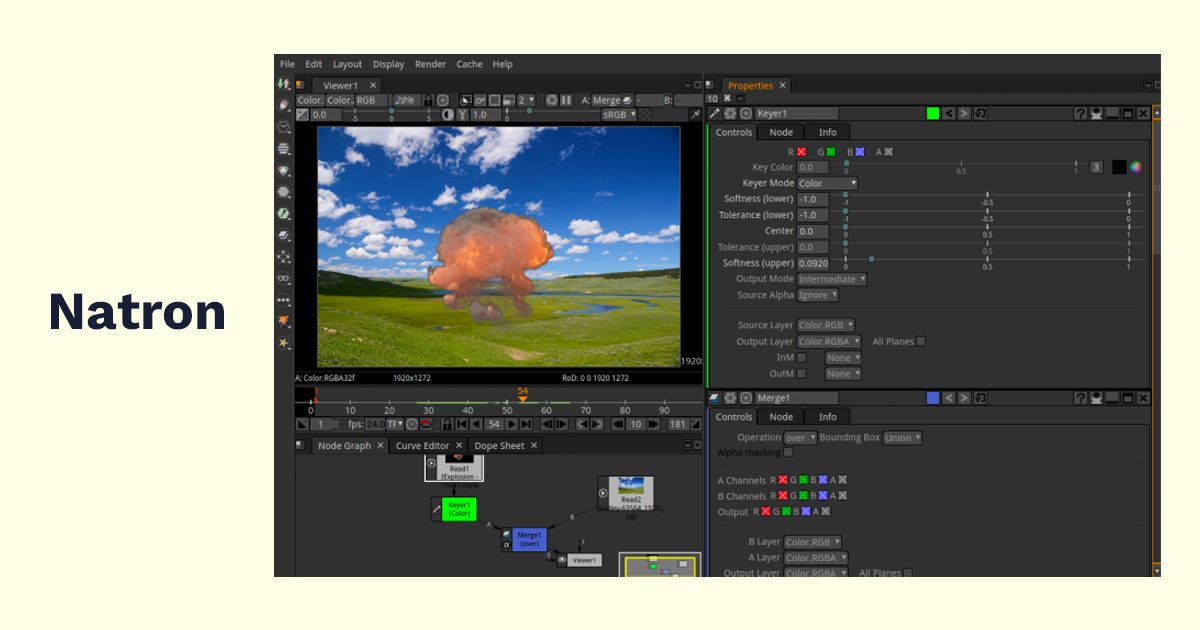Screen dimensions: 1200x630
Task: Enable Alpha masking checkbox in Merge1
Action: pos(788,452)
